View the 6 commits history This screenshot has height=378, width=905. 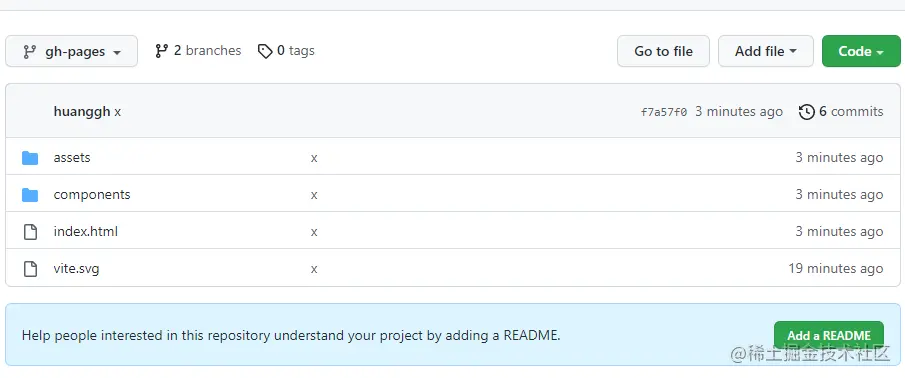pos(841,111)
